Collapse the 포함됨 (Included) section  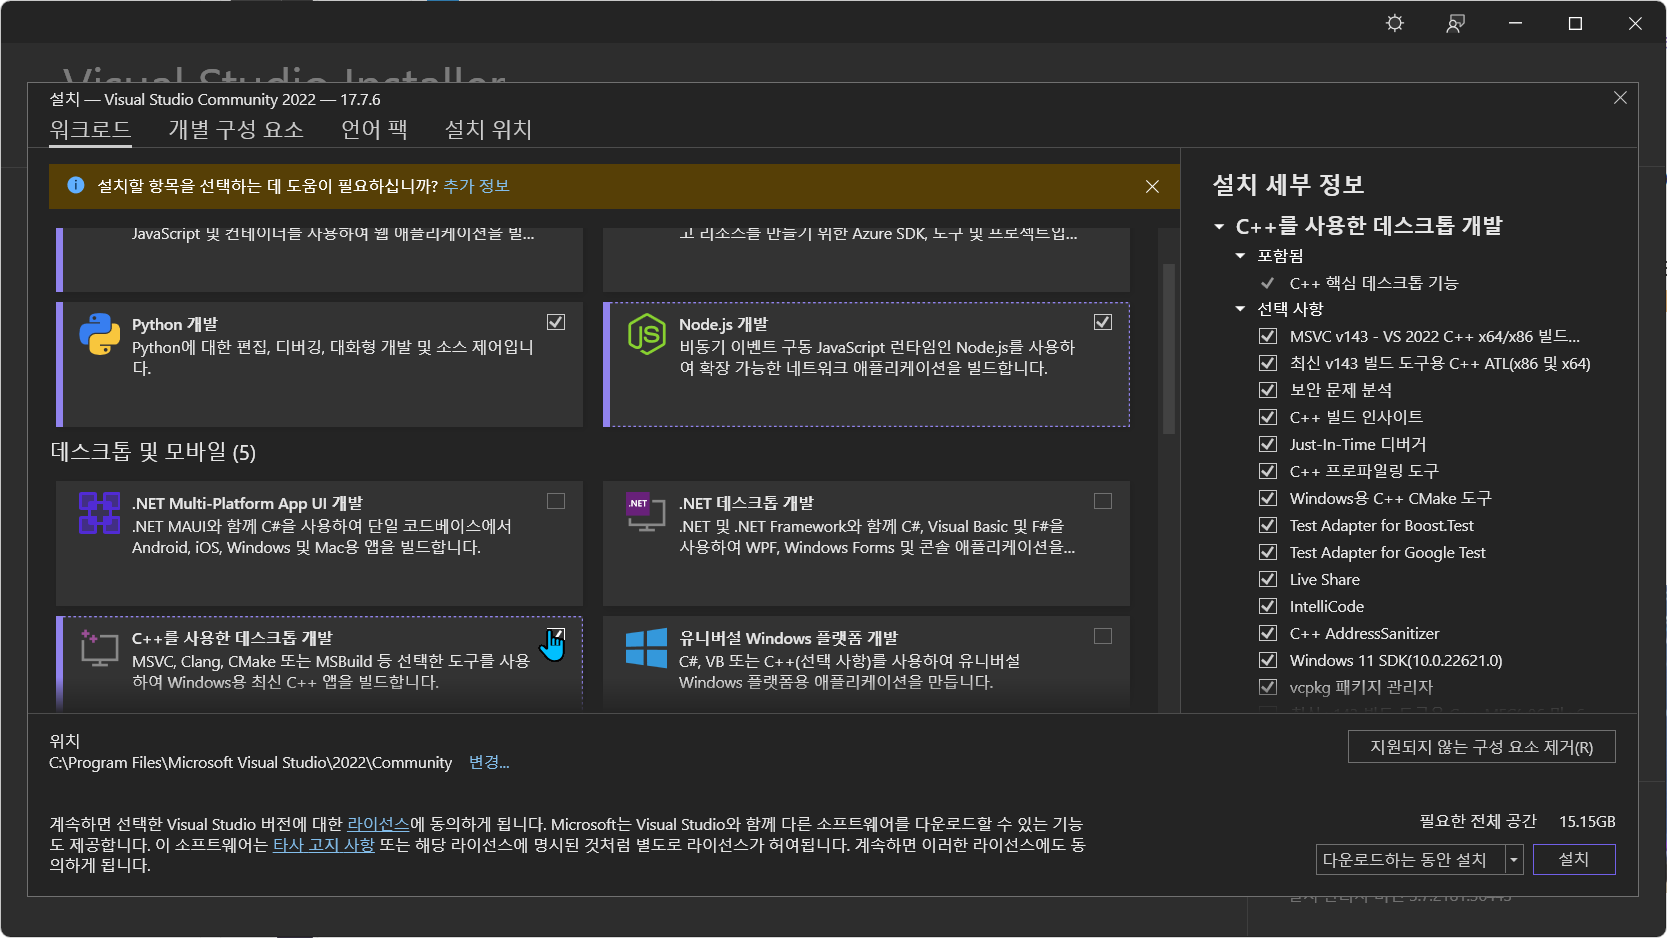coord(1240,256)
